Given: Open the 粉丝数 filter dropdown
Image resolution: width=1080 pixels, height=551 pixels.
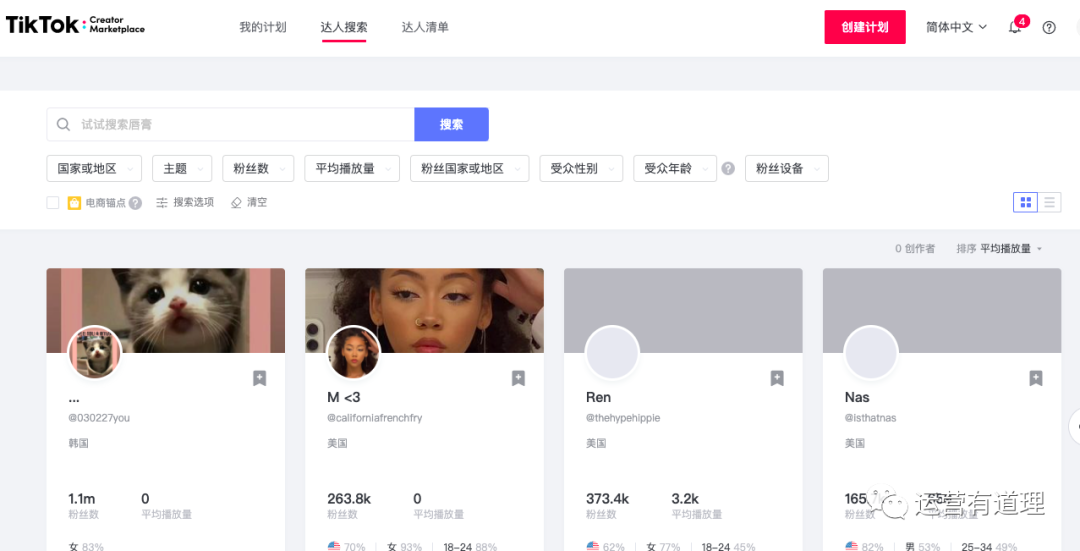Looking at the screenshot, I should click(258, 169).
